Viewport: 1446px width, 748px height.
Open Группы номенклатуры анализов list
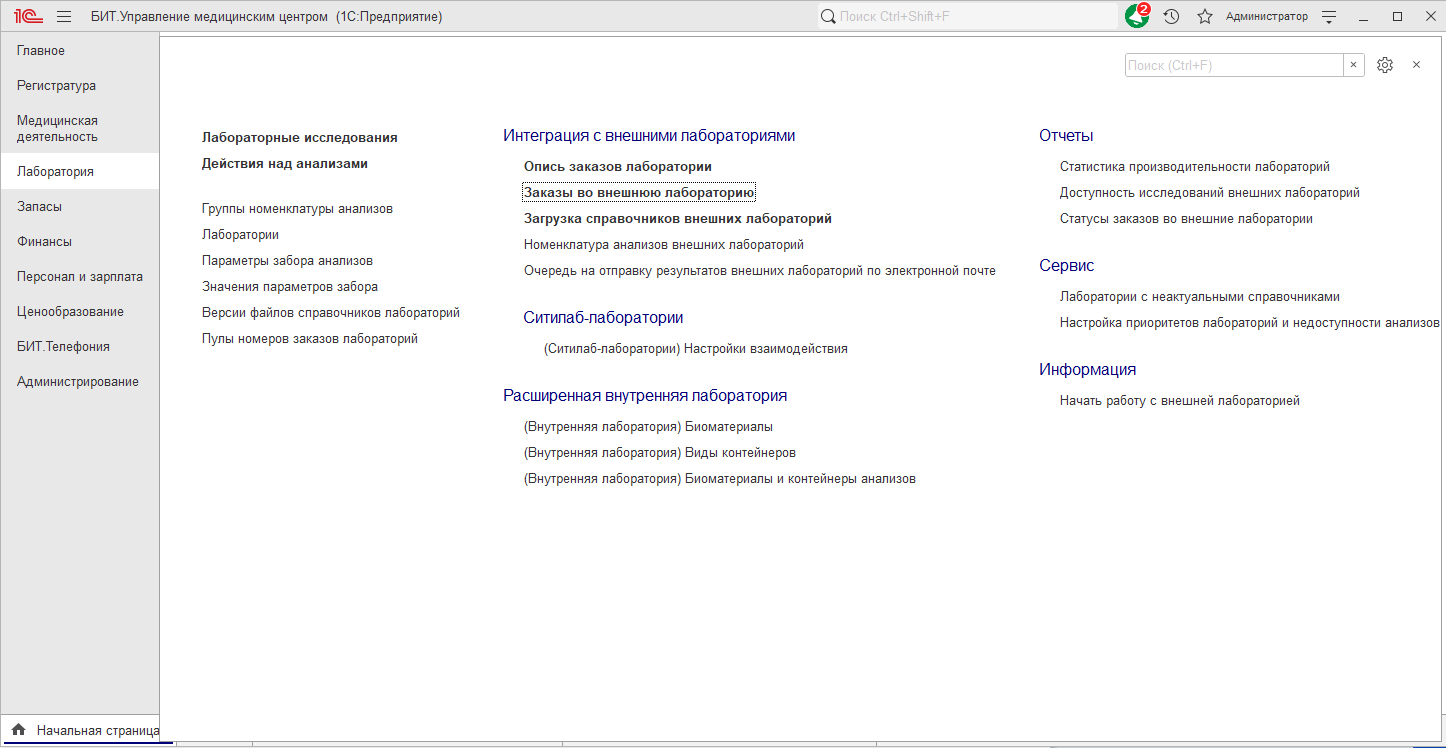pos(297,209)
